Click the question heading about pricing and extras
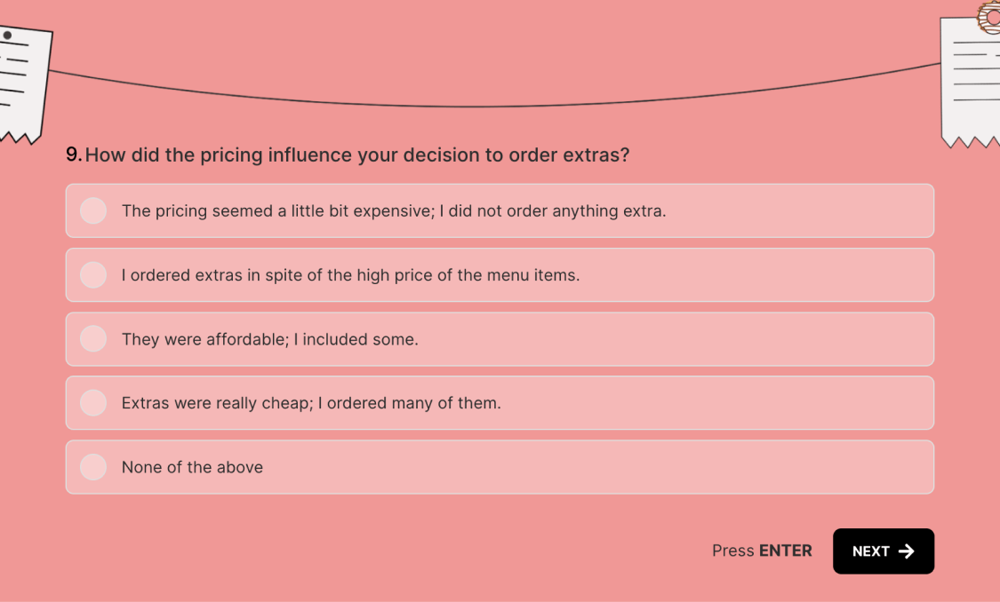1000x602 pixels. (357, 155)
